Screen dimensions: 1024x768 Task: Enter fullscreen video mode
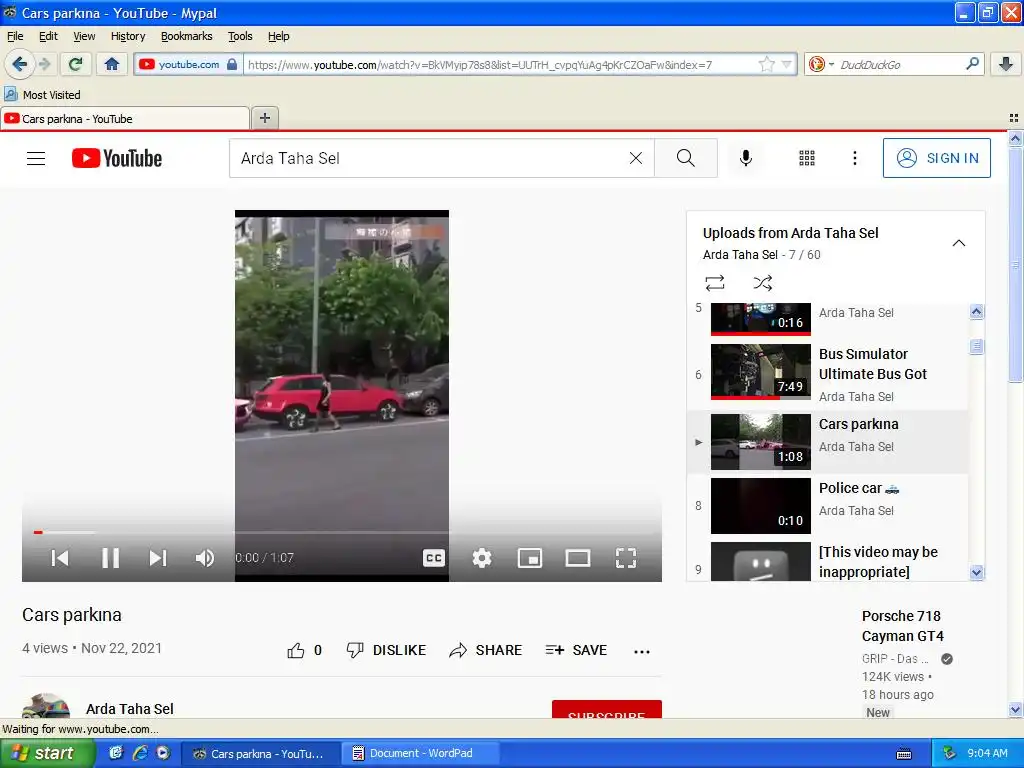pyautogui.click(x=626, y=558)
